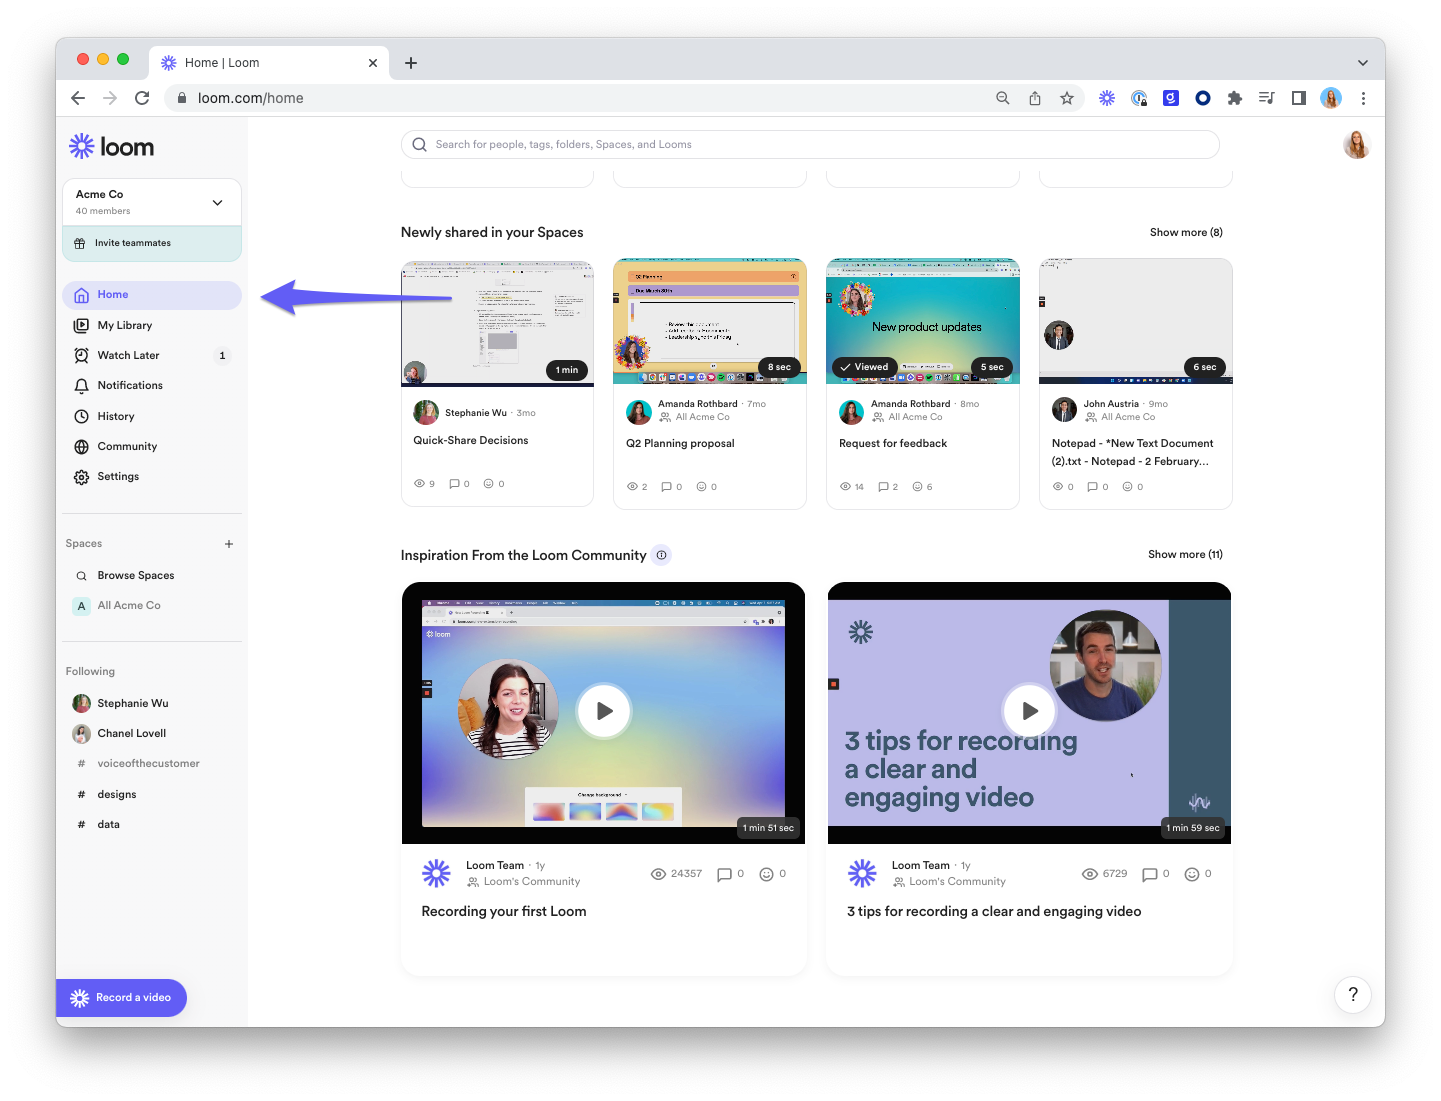The height and width of the screenshot is (1101, 1441).
Task: Bookmark this page with the star icon
Action: coord(1067,98)
